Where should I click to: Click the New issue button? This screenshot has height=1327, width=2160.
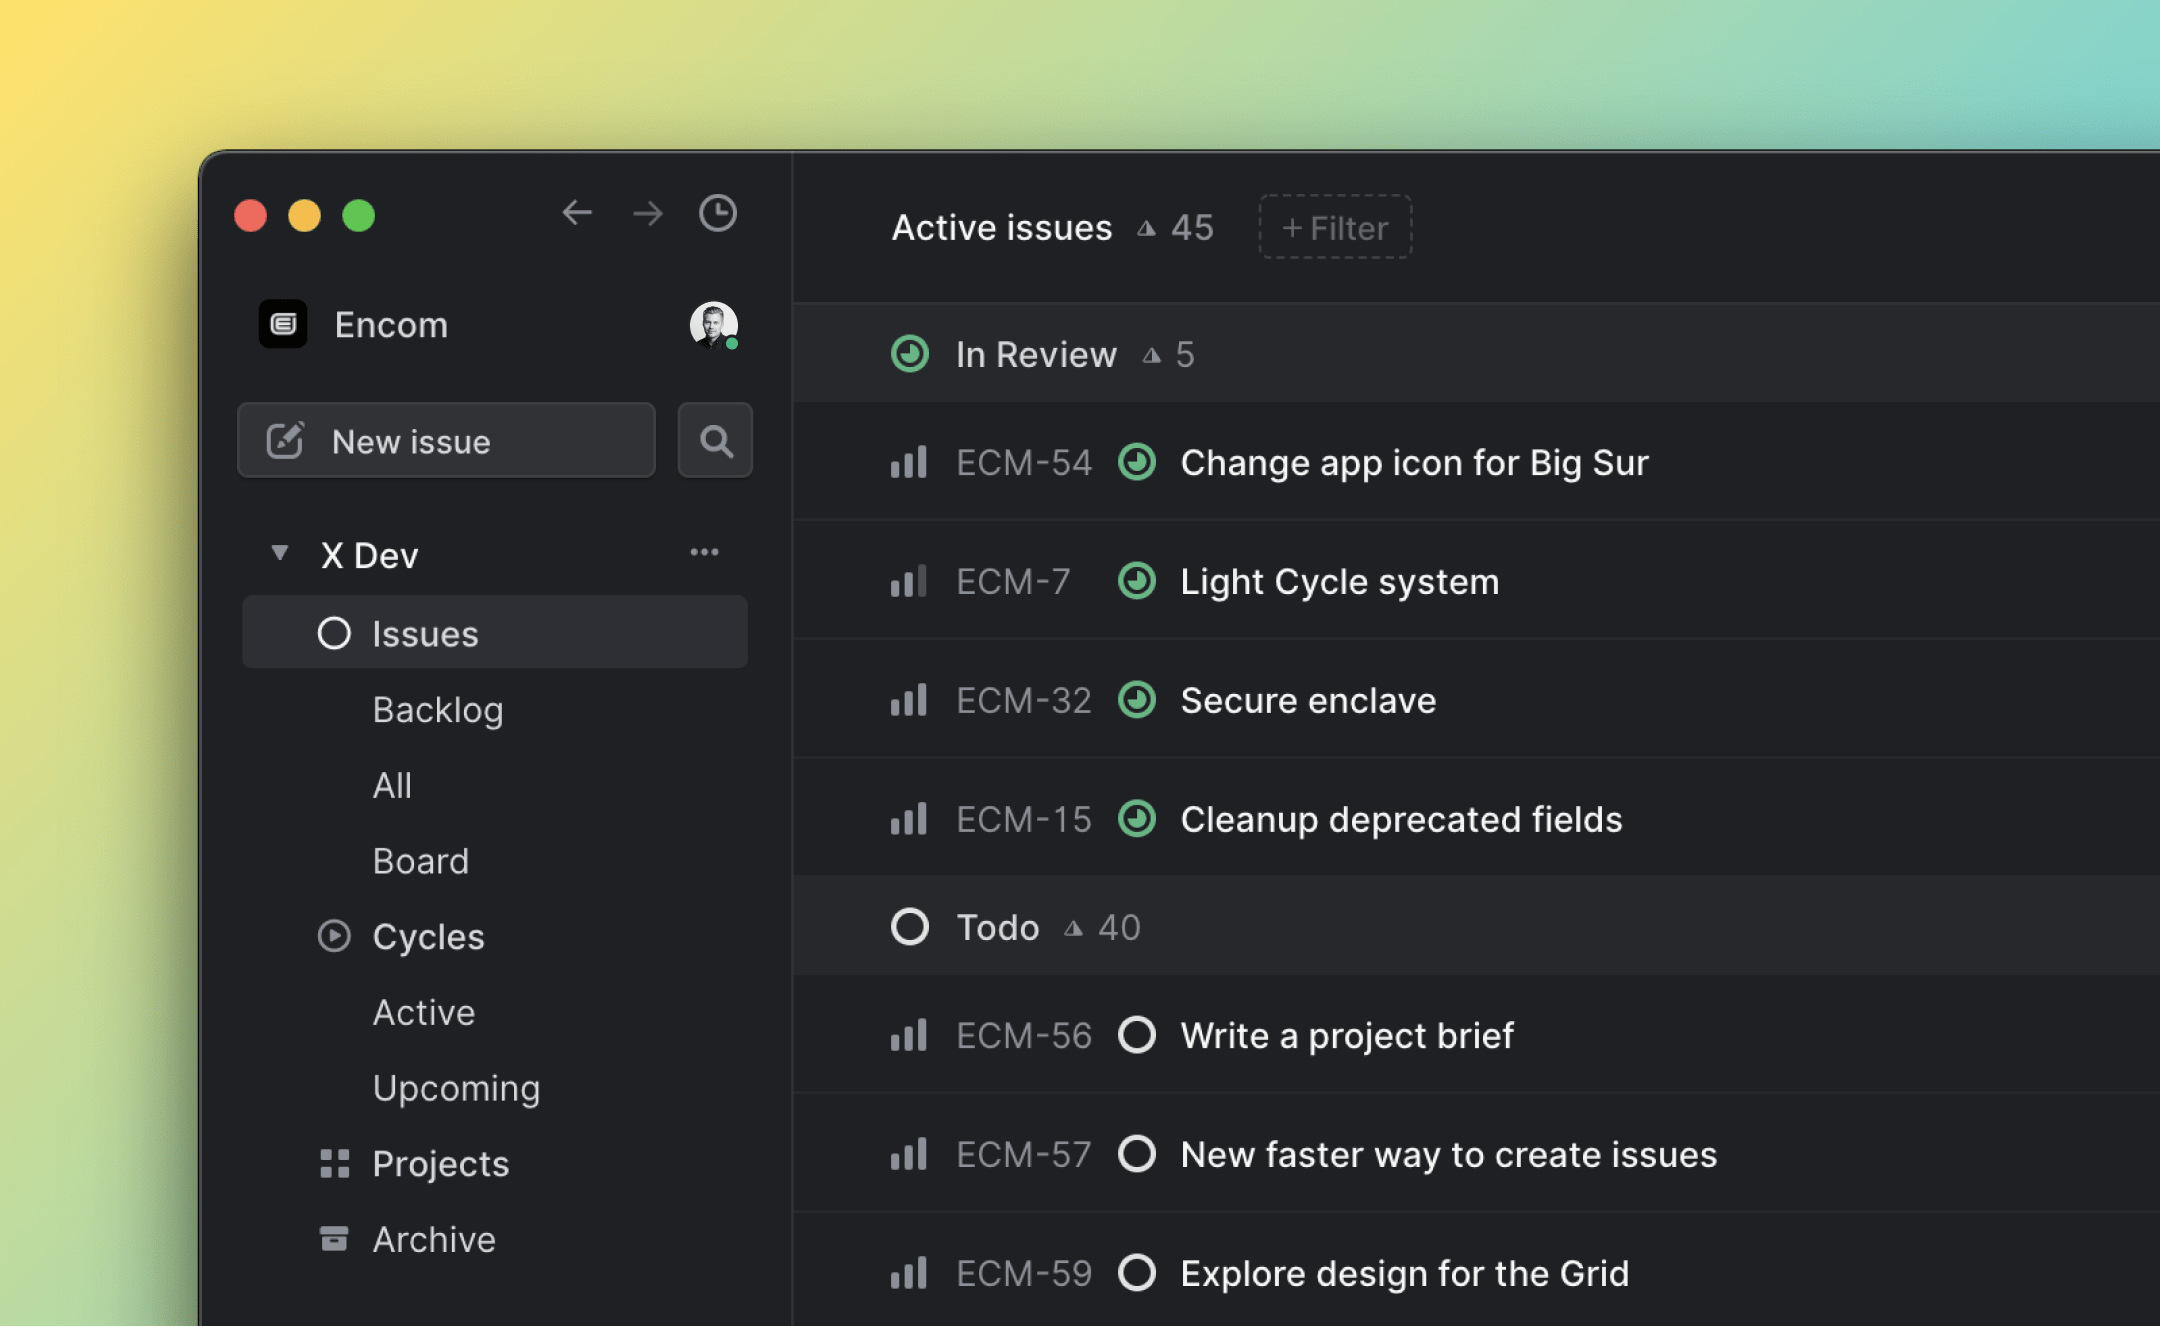[446, 441]
